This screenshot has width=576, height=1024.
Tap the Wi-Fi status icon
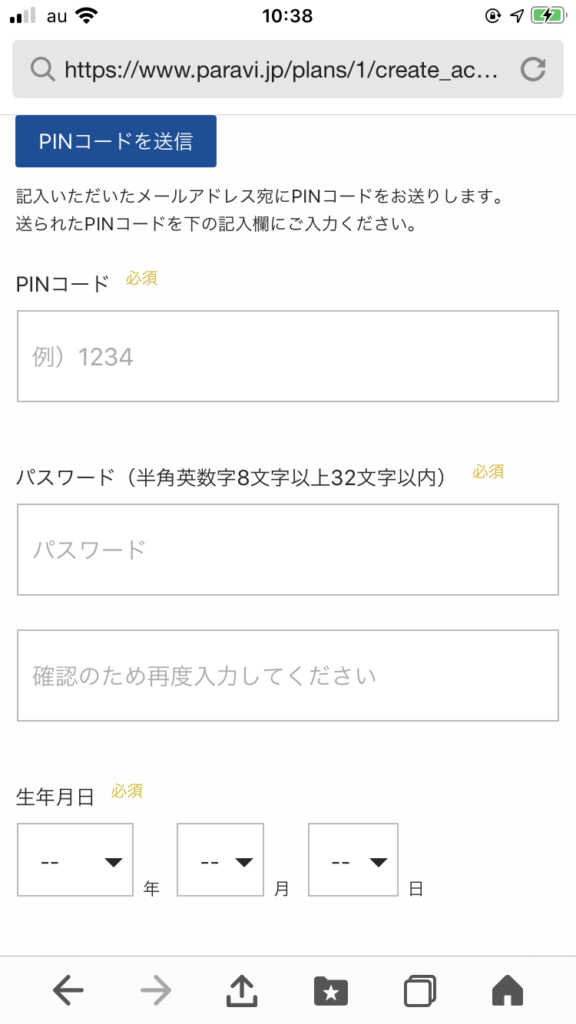86,16
